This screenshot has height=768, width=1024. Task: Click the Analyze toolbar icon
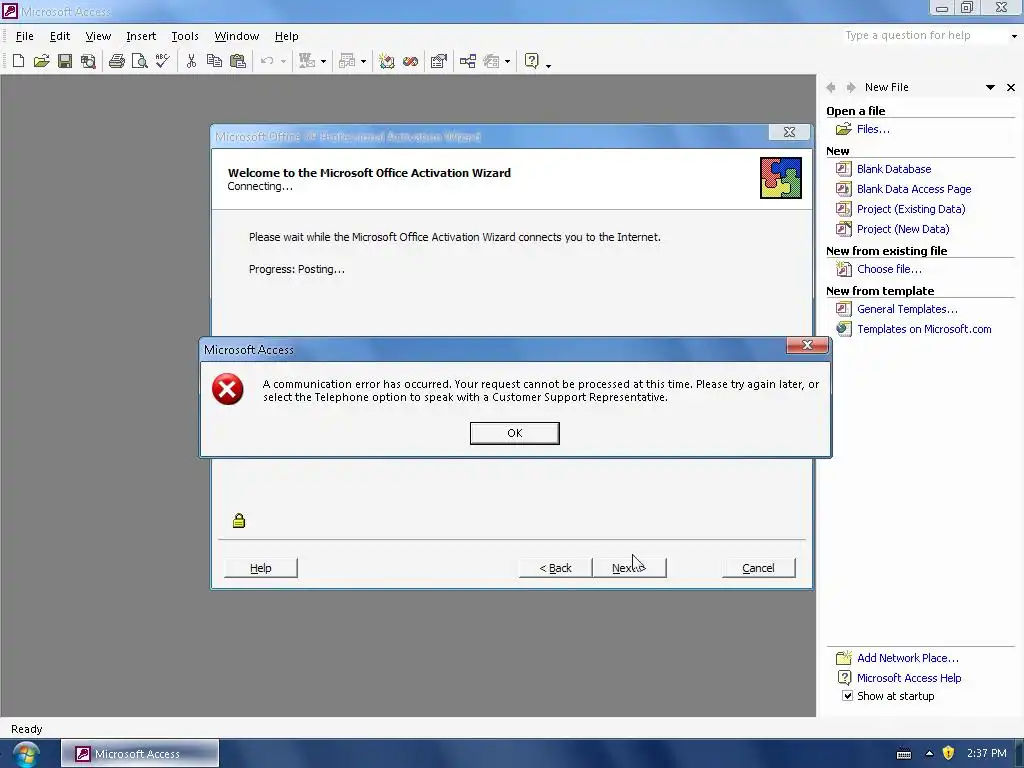click(347, 61)
